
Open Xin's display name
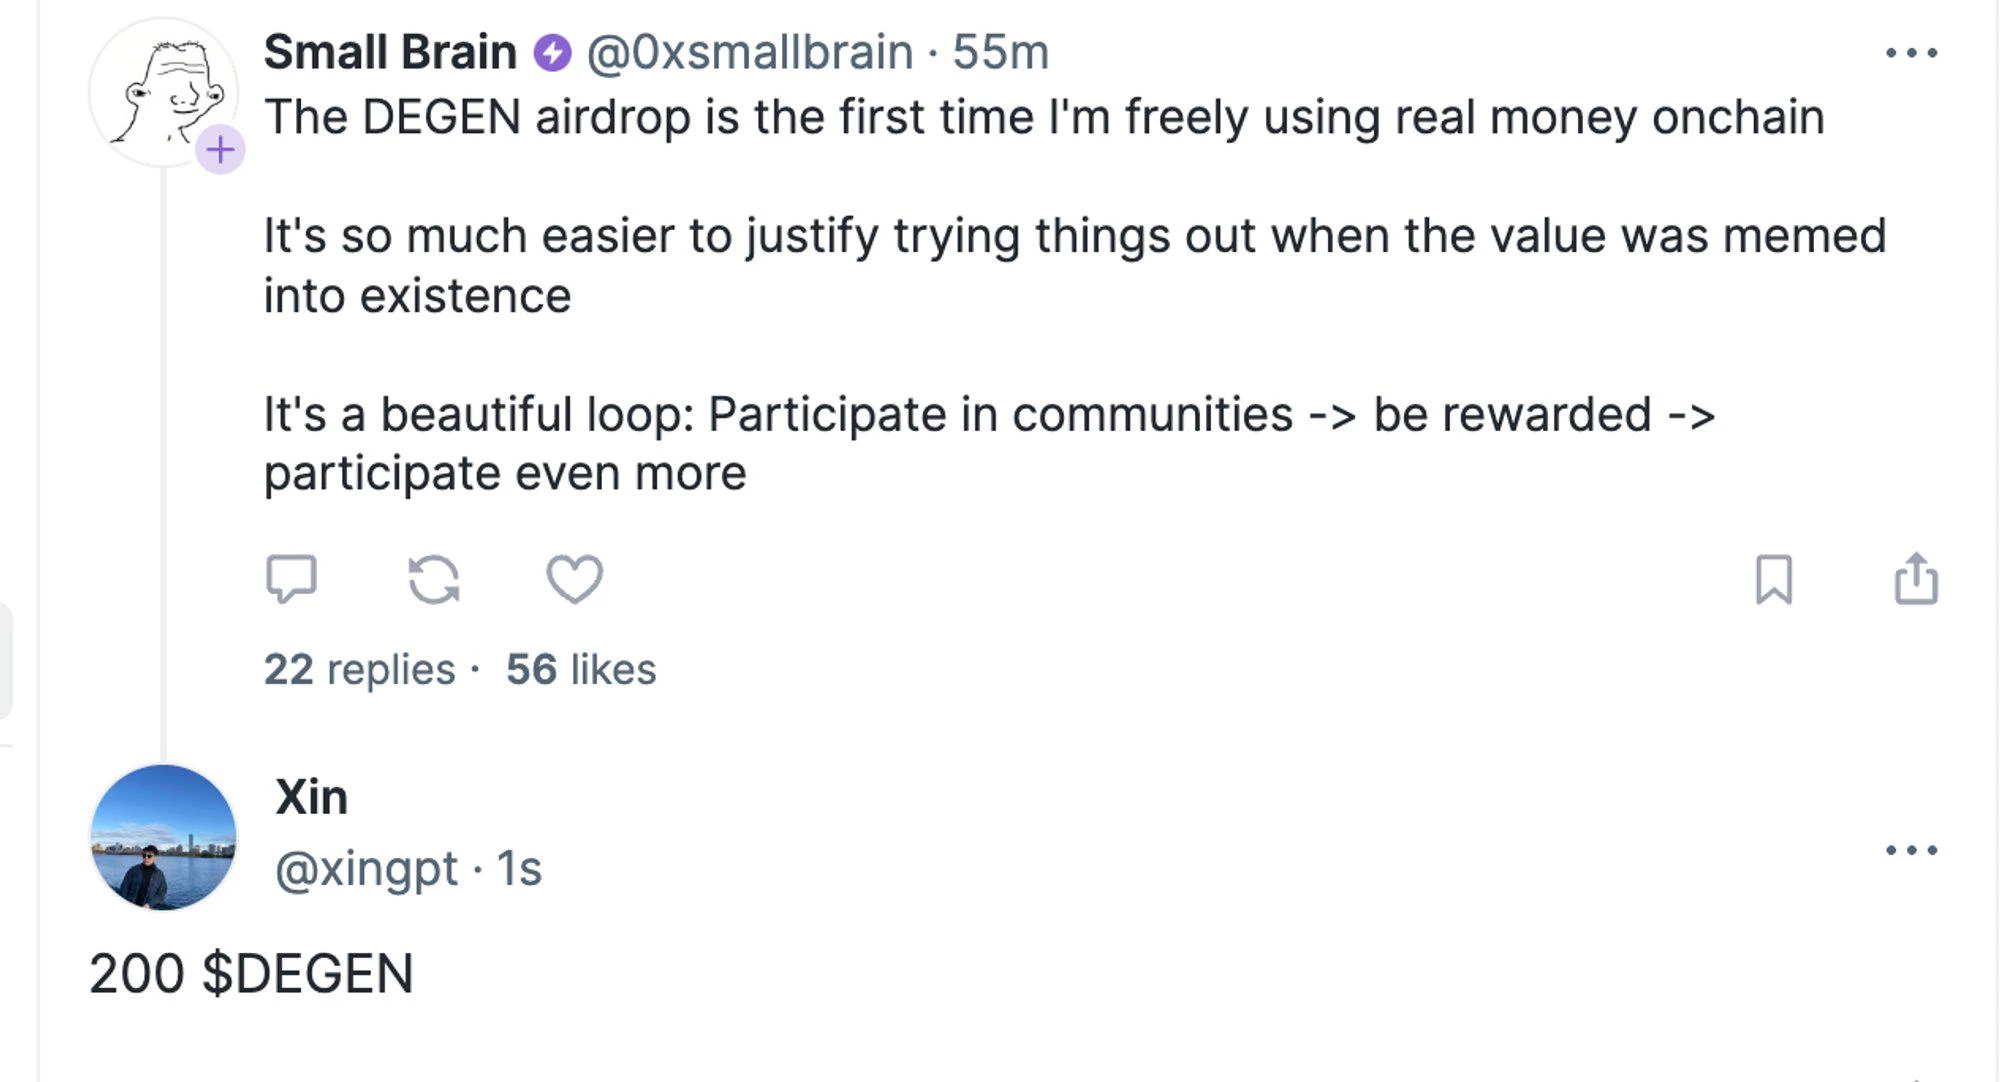point(311,797)
